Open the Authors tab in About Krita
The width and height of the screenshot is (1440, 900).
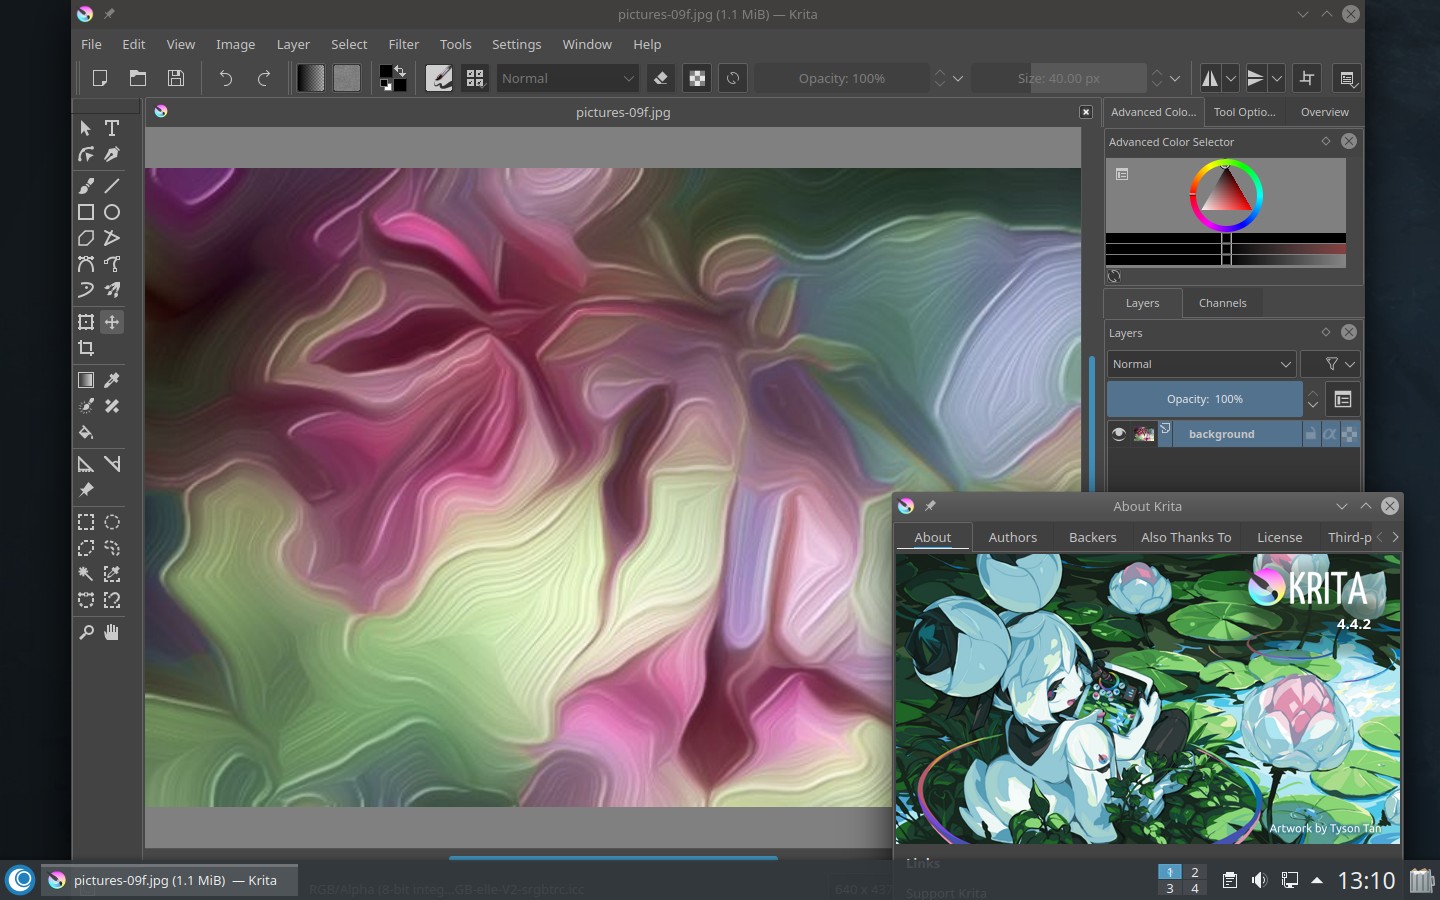click(x=1012, y=537)
